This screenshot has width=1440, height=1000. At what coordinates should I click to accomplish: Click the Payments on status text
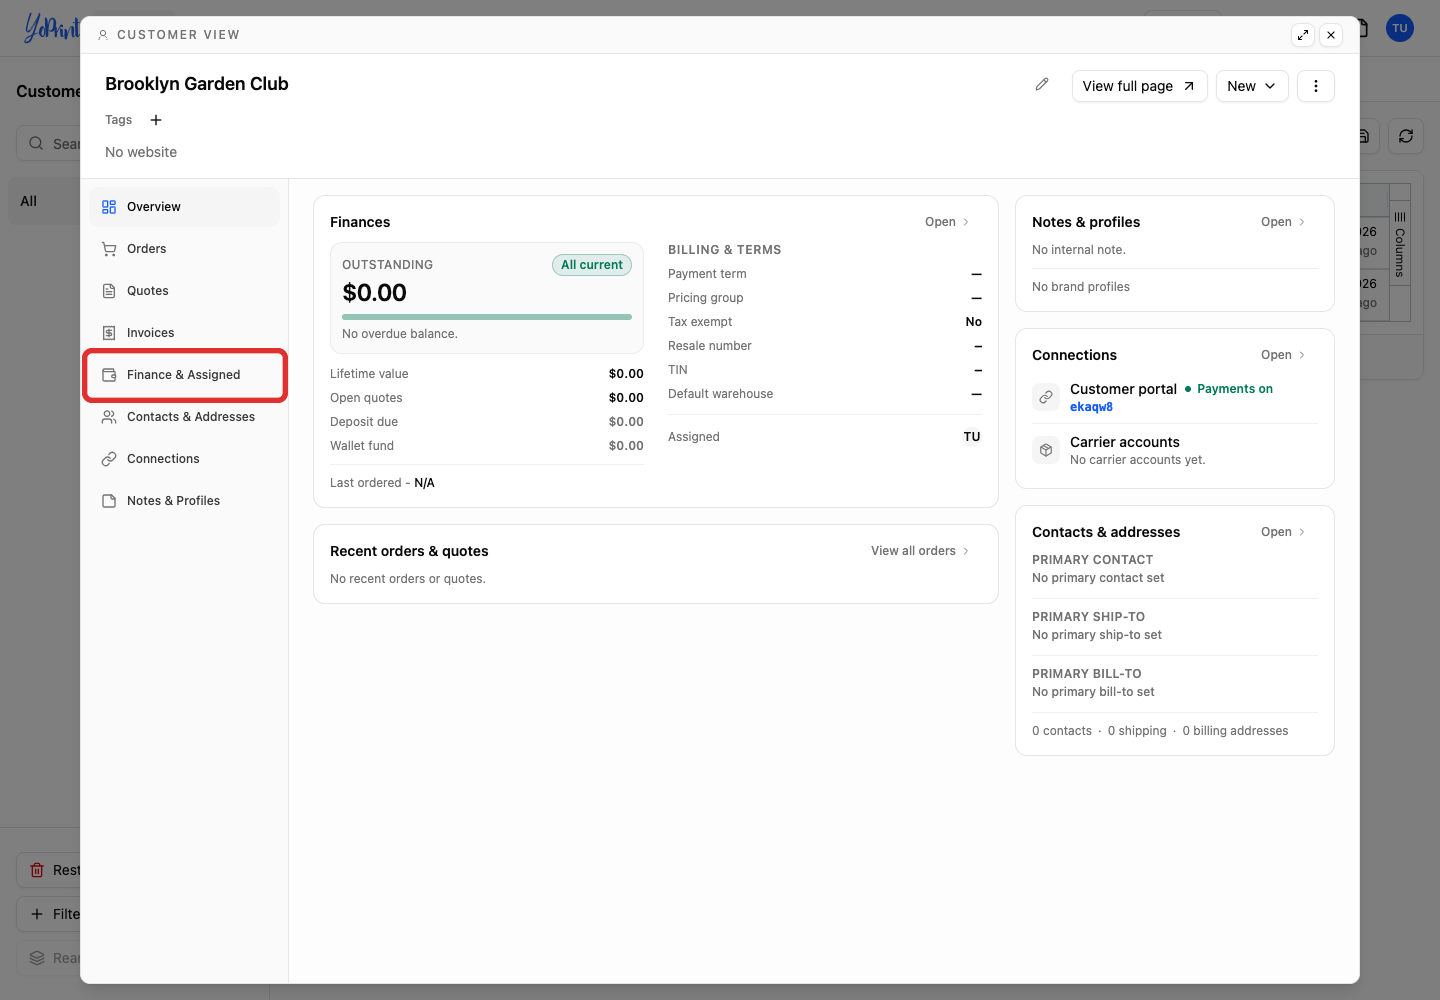(x=1235, y=389)
